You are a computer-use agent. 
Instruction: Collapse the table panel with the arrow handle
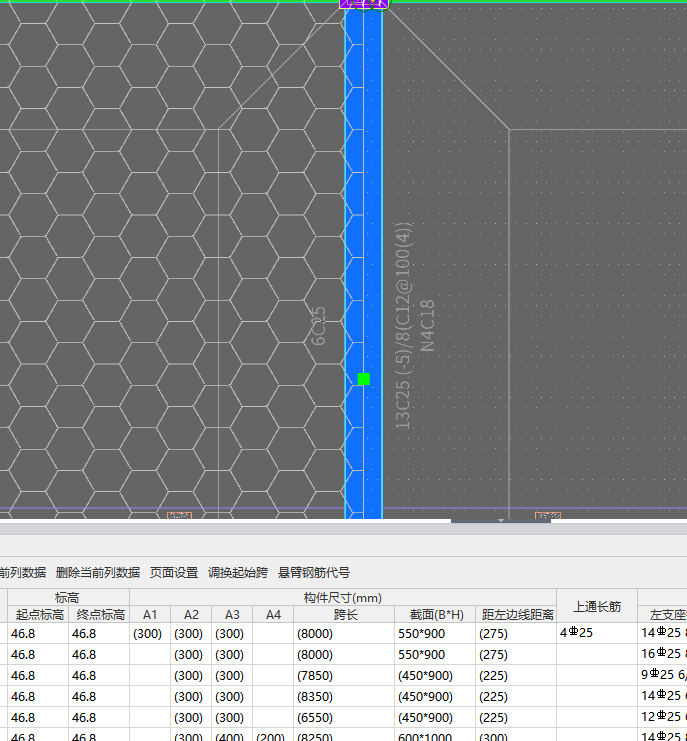(501, 521)
